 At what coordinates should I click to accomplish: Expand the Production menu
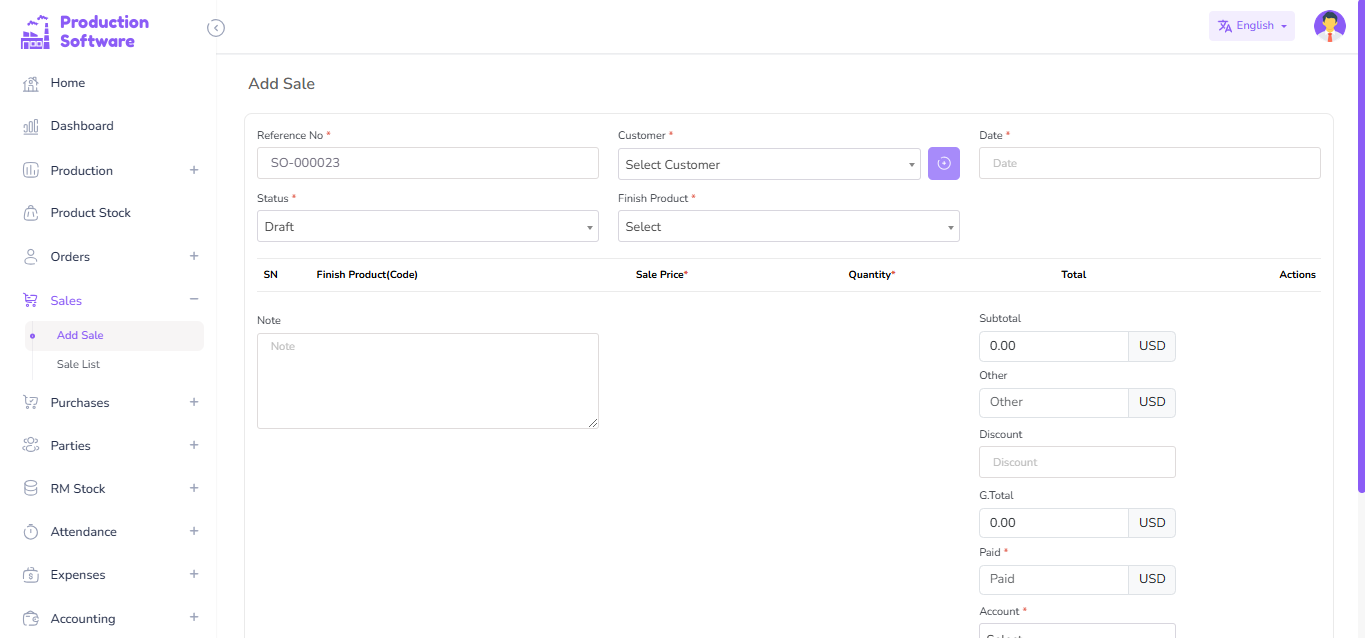coord(194,170)
